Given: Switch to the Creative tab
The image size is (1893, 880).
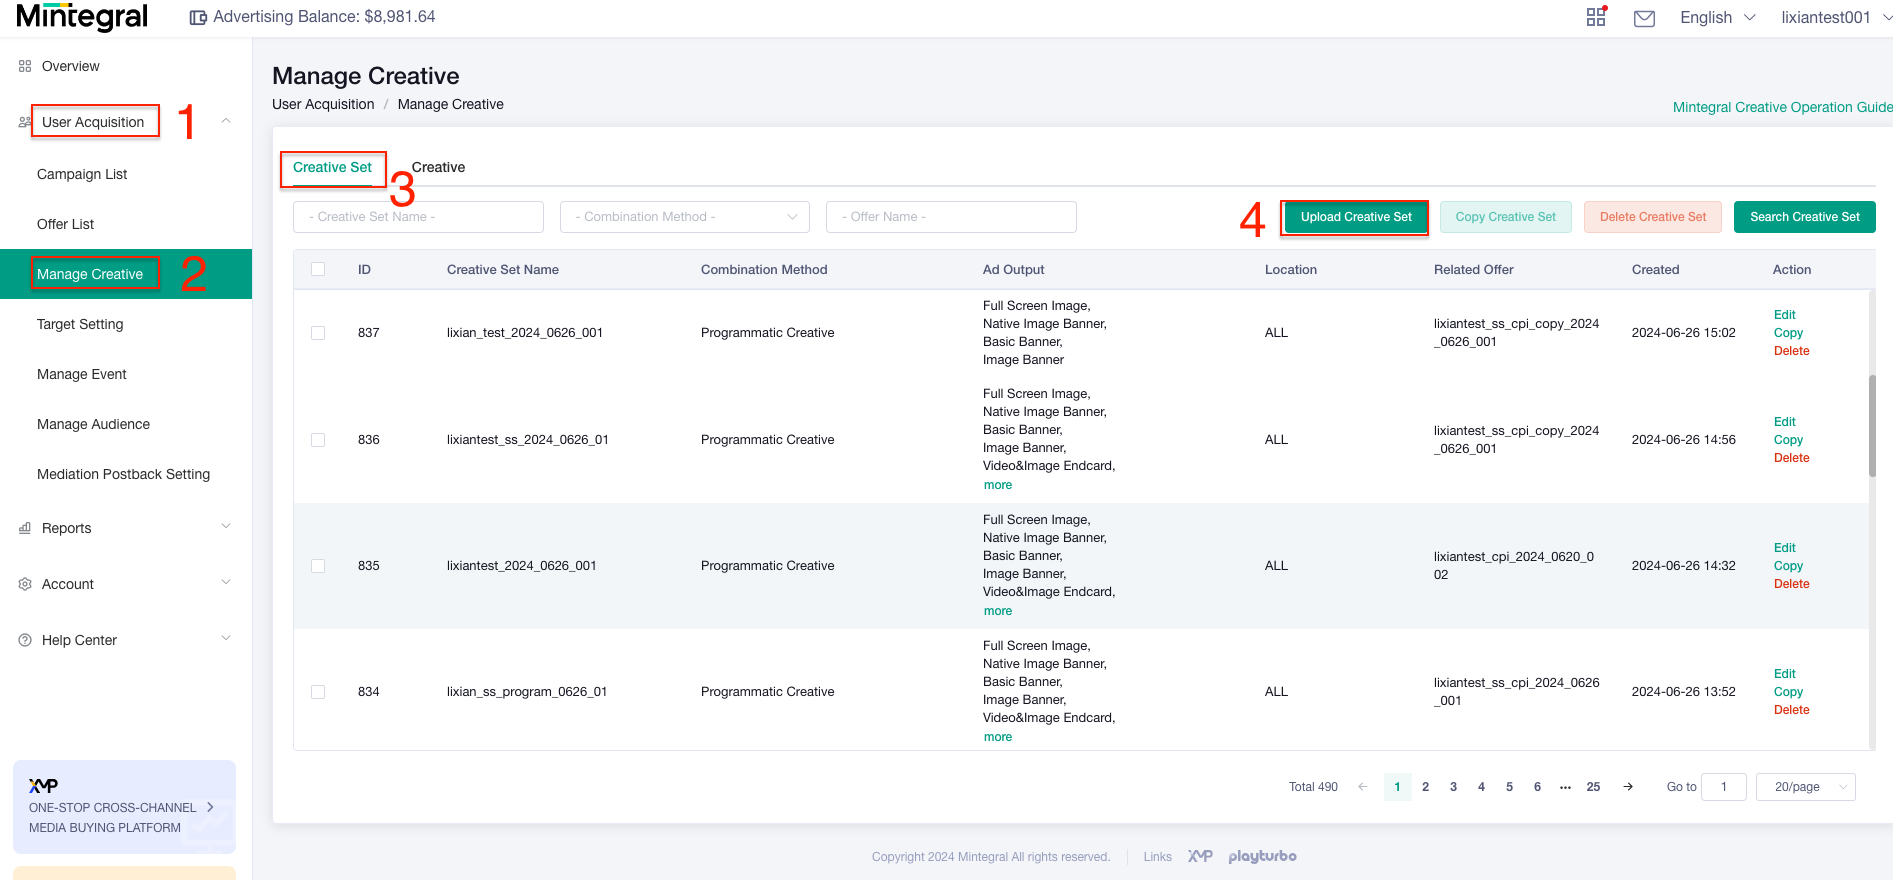Looking at the screenshot, I should (438, 167).
